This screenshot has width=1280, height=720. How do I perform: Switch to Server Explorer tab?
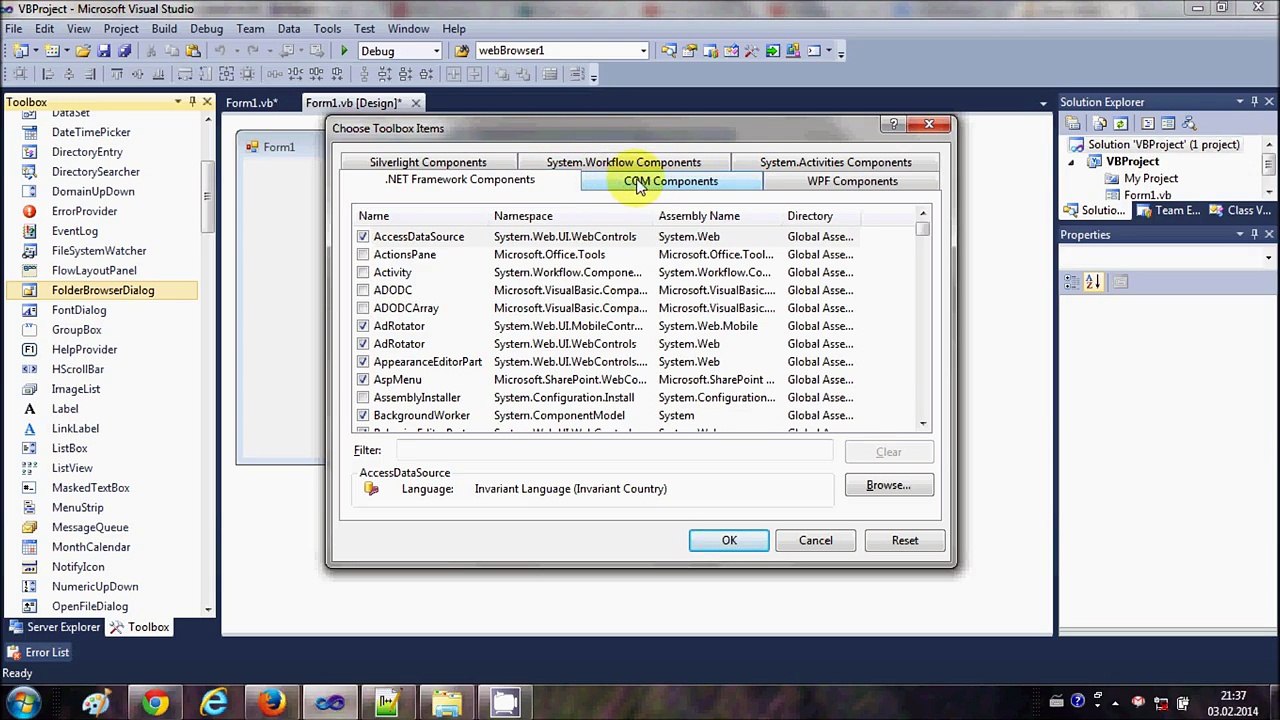[x=55, y=627]
